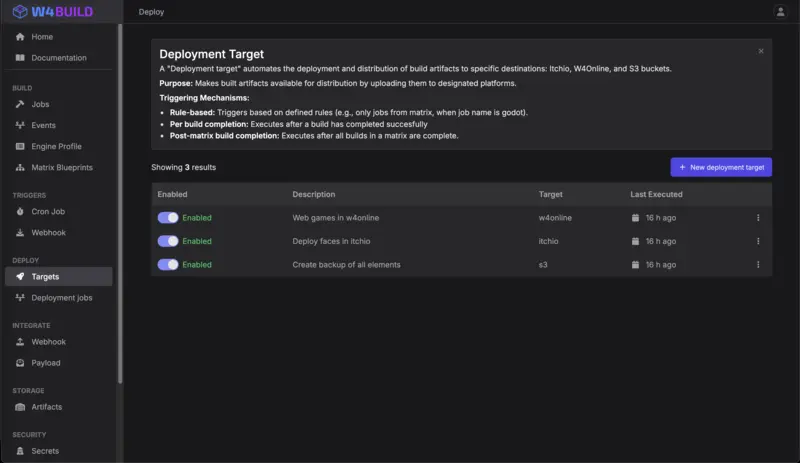Open the user profile avatar icon
This screenshot has height=463, width=800.
(780, 11)
